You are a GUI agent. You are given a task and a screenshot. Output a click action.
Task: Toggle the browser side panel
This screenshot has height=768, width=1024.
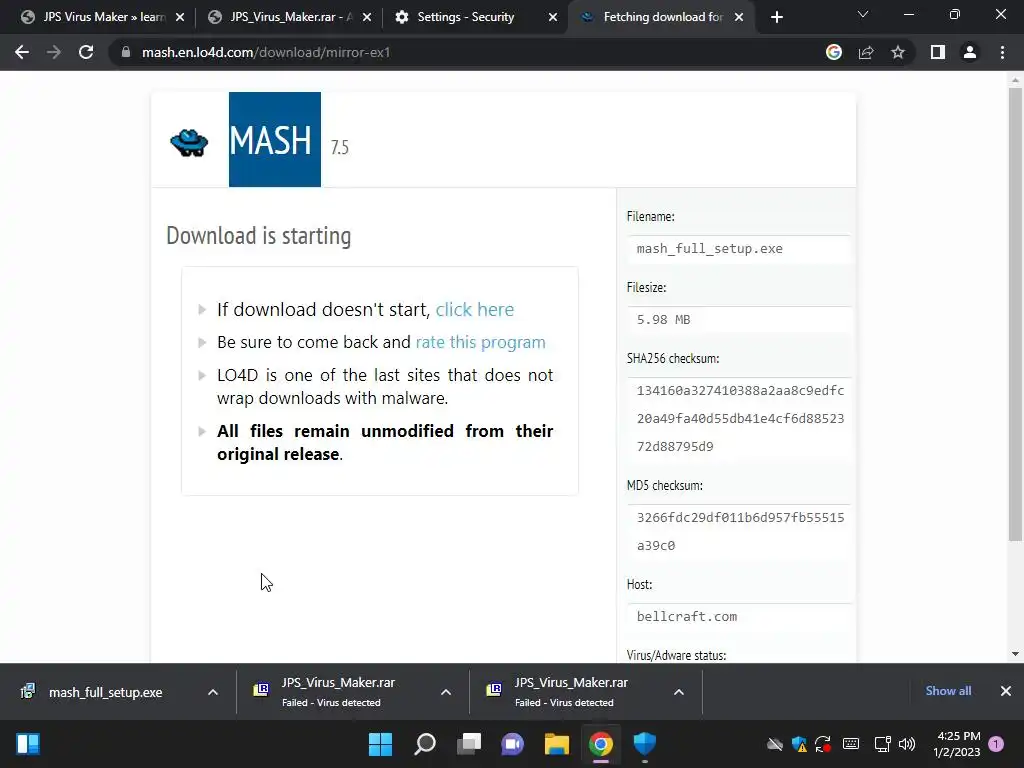pos(938,52)
